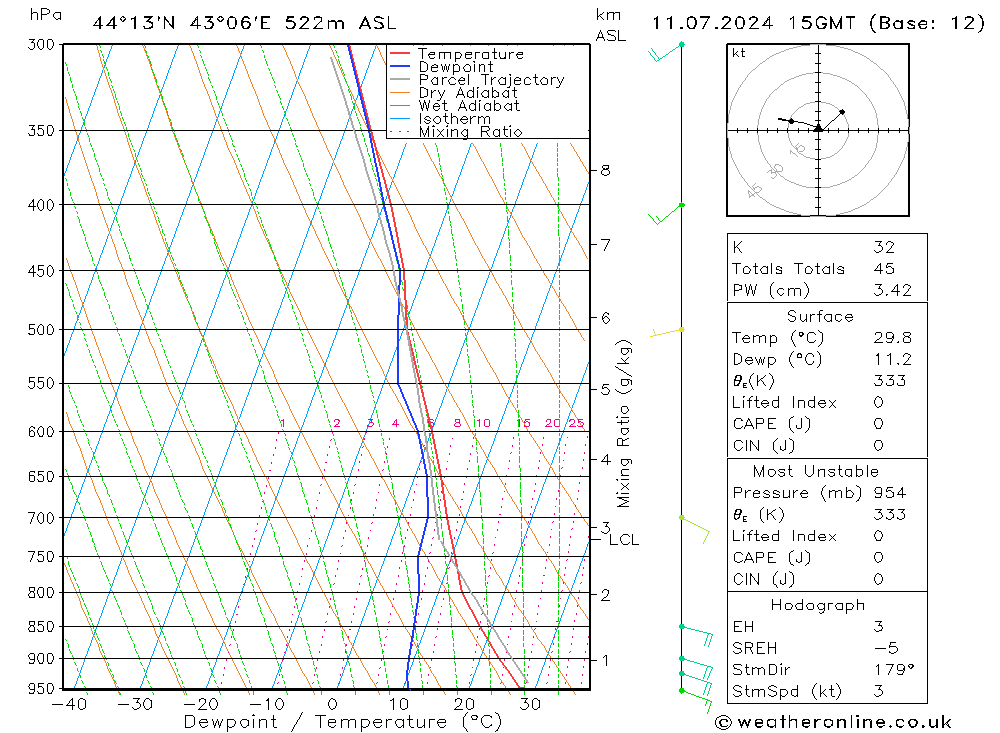Click the 30 temperature axis label
The image size is (1000, 733).
point(530,704)
